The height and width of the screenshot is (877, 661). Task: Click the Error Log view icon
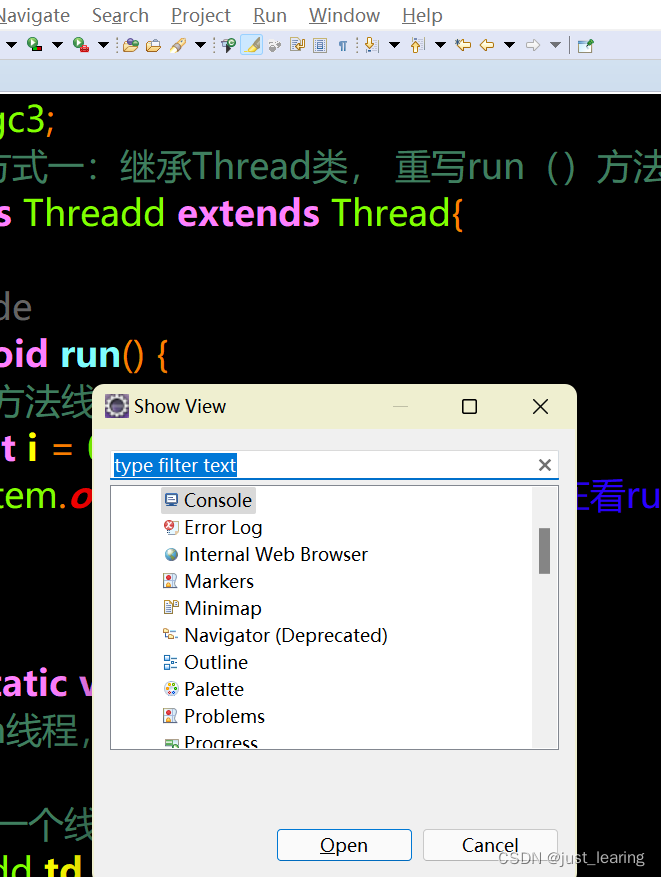pos(171,527)
